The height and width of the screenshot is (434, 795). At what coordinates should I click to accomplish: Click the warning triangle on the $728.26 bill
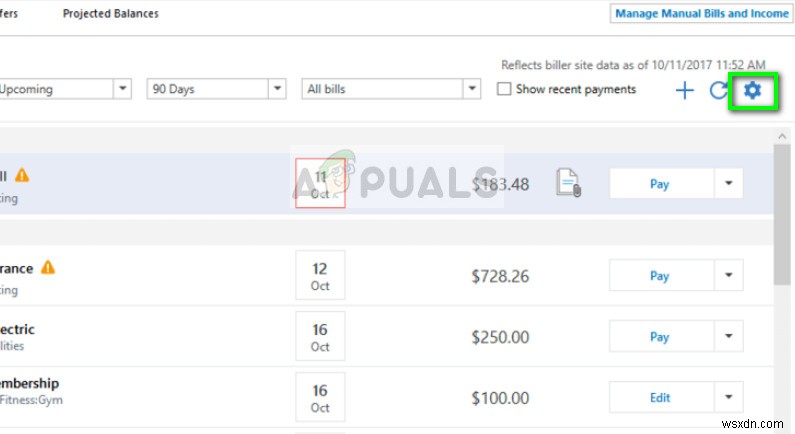coord(48,268)
